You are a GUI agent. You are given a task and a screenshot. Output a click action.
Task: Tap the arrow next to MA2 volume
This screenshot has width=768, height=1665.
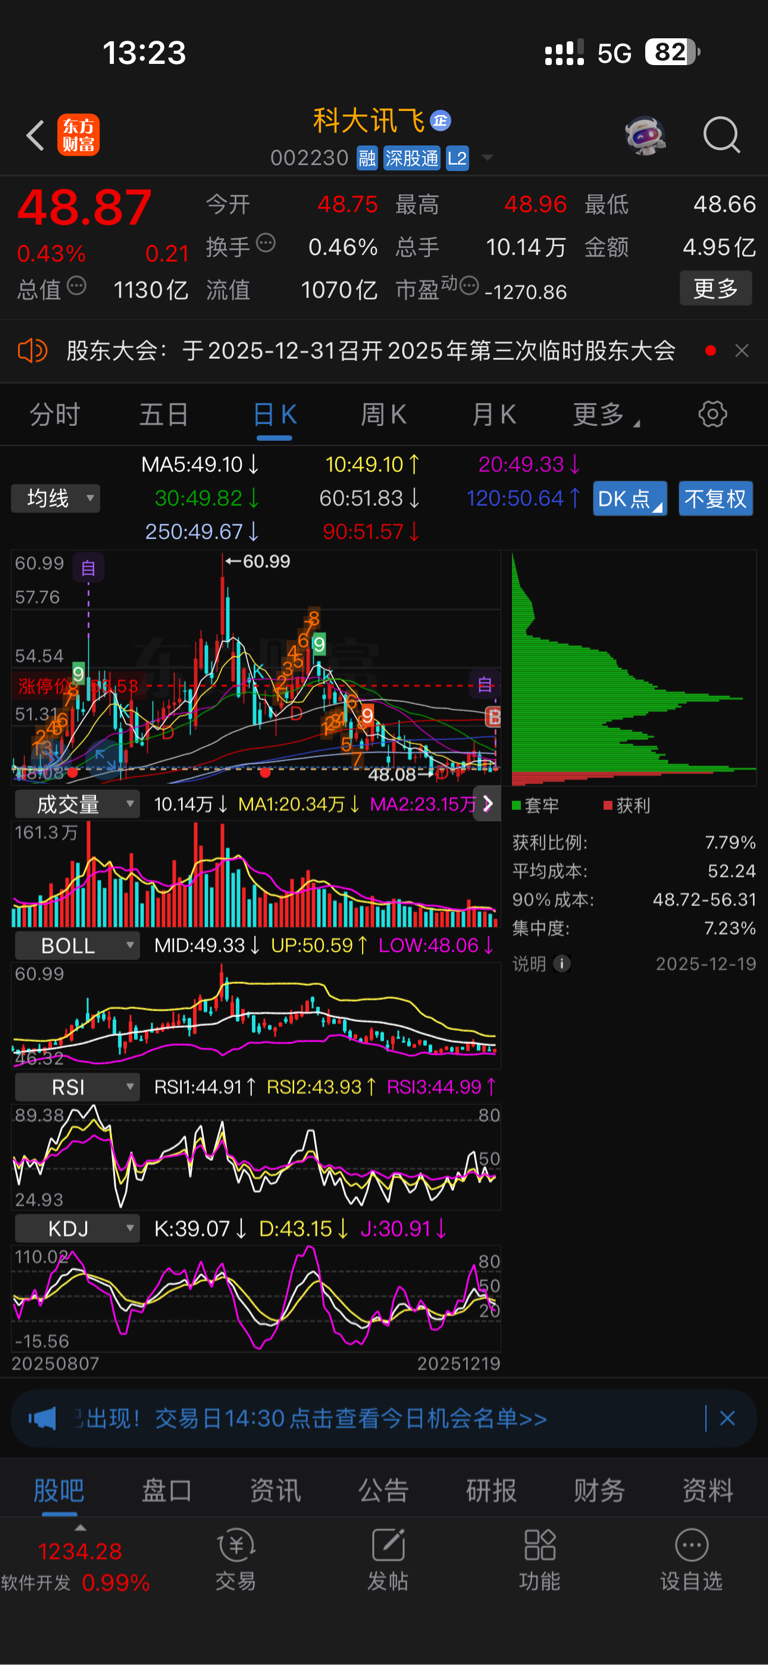click(x=487, y=804)
